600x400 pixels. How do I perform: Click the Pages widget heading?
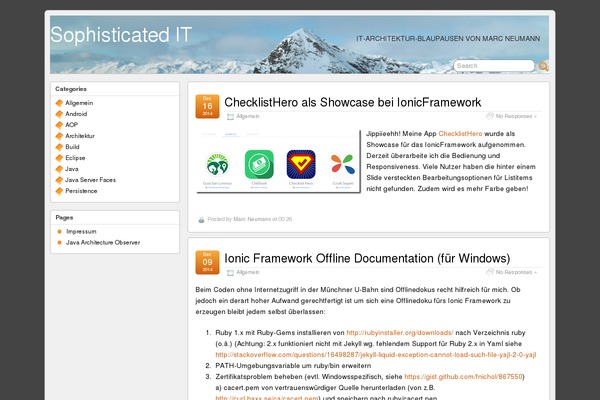(64, 217)
